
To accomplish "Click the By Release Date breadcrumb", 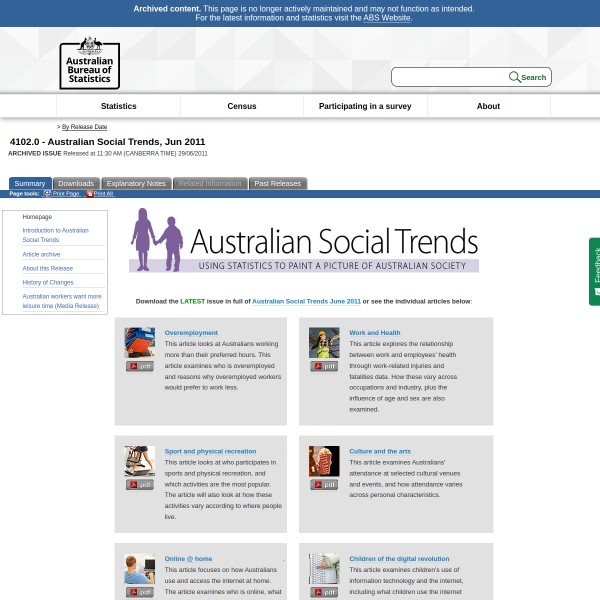I will point(84,127).
